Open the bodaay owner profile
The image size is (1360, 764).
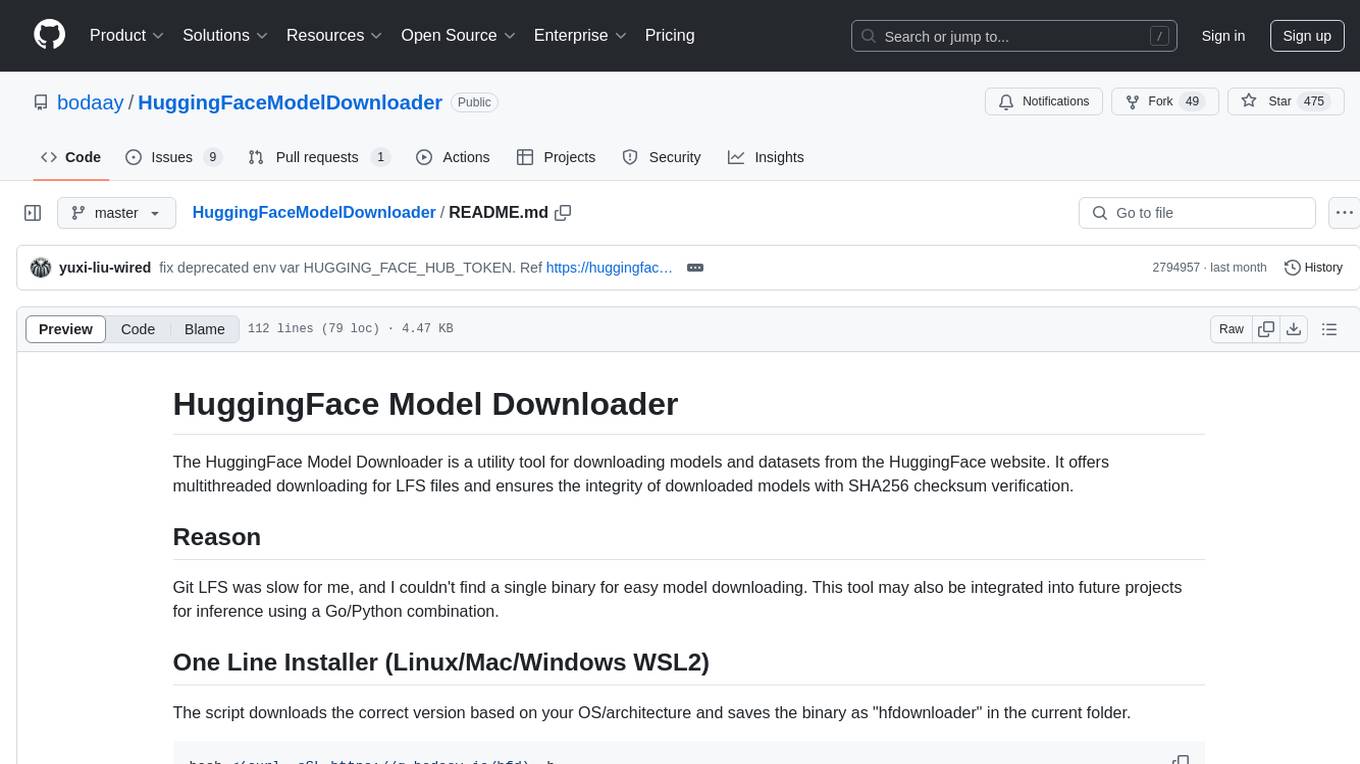click(90, 102)
